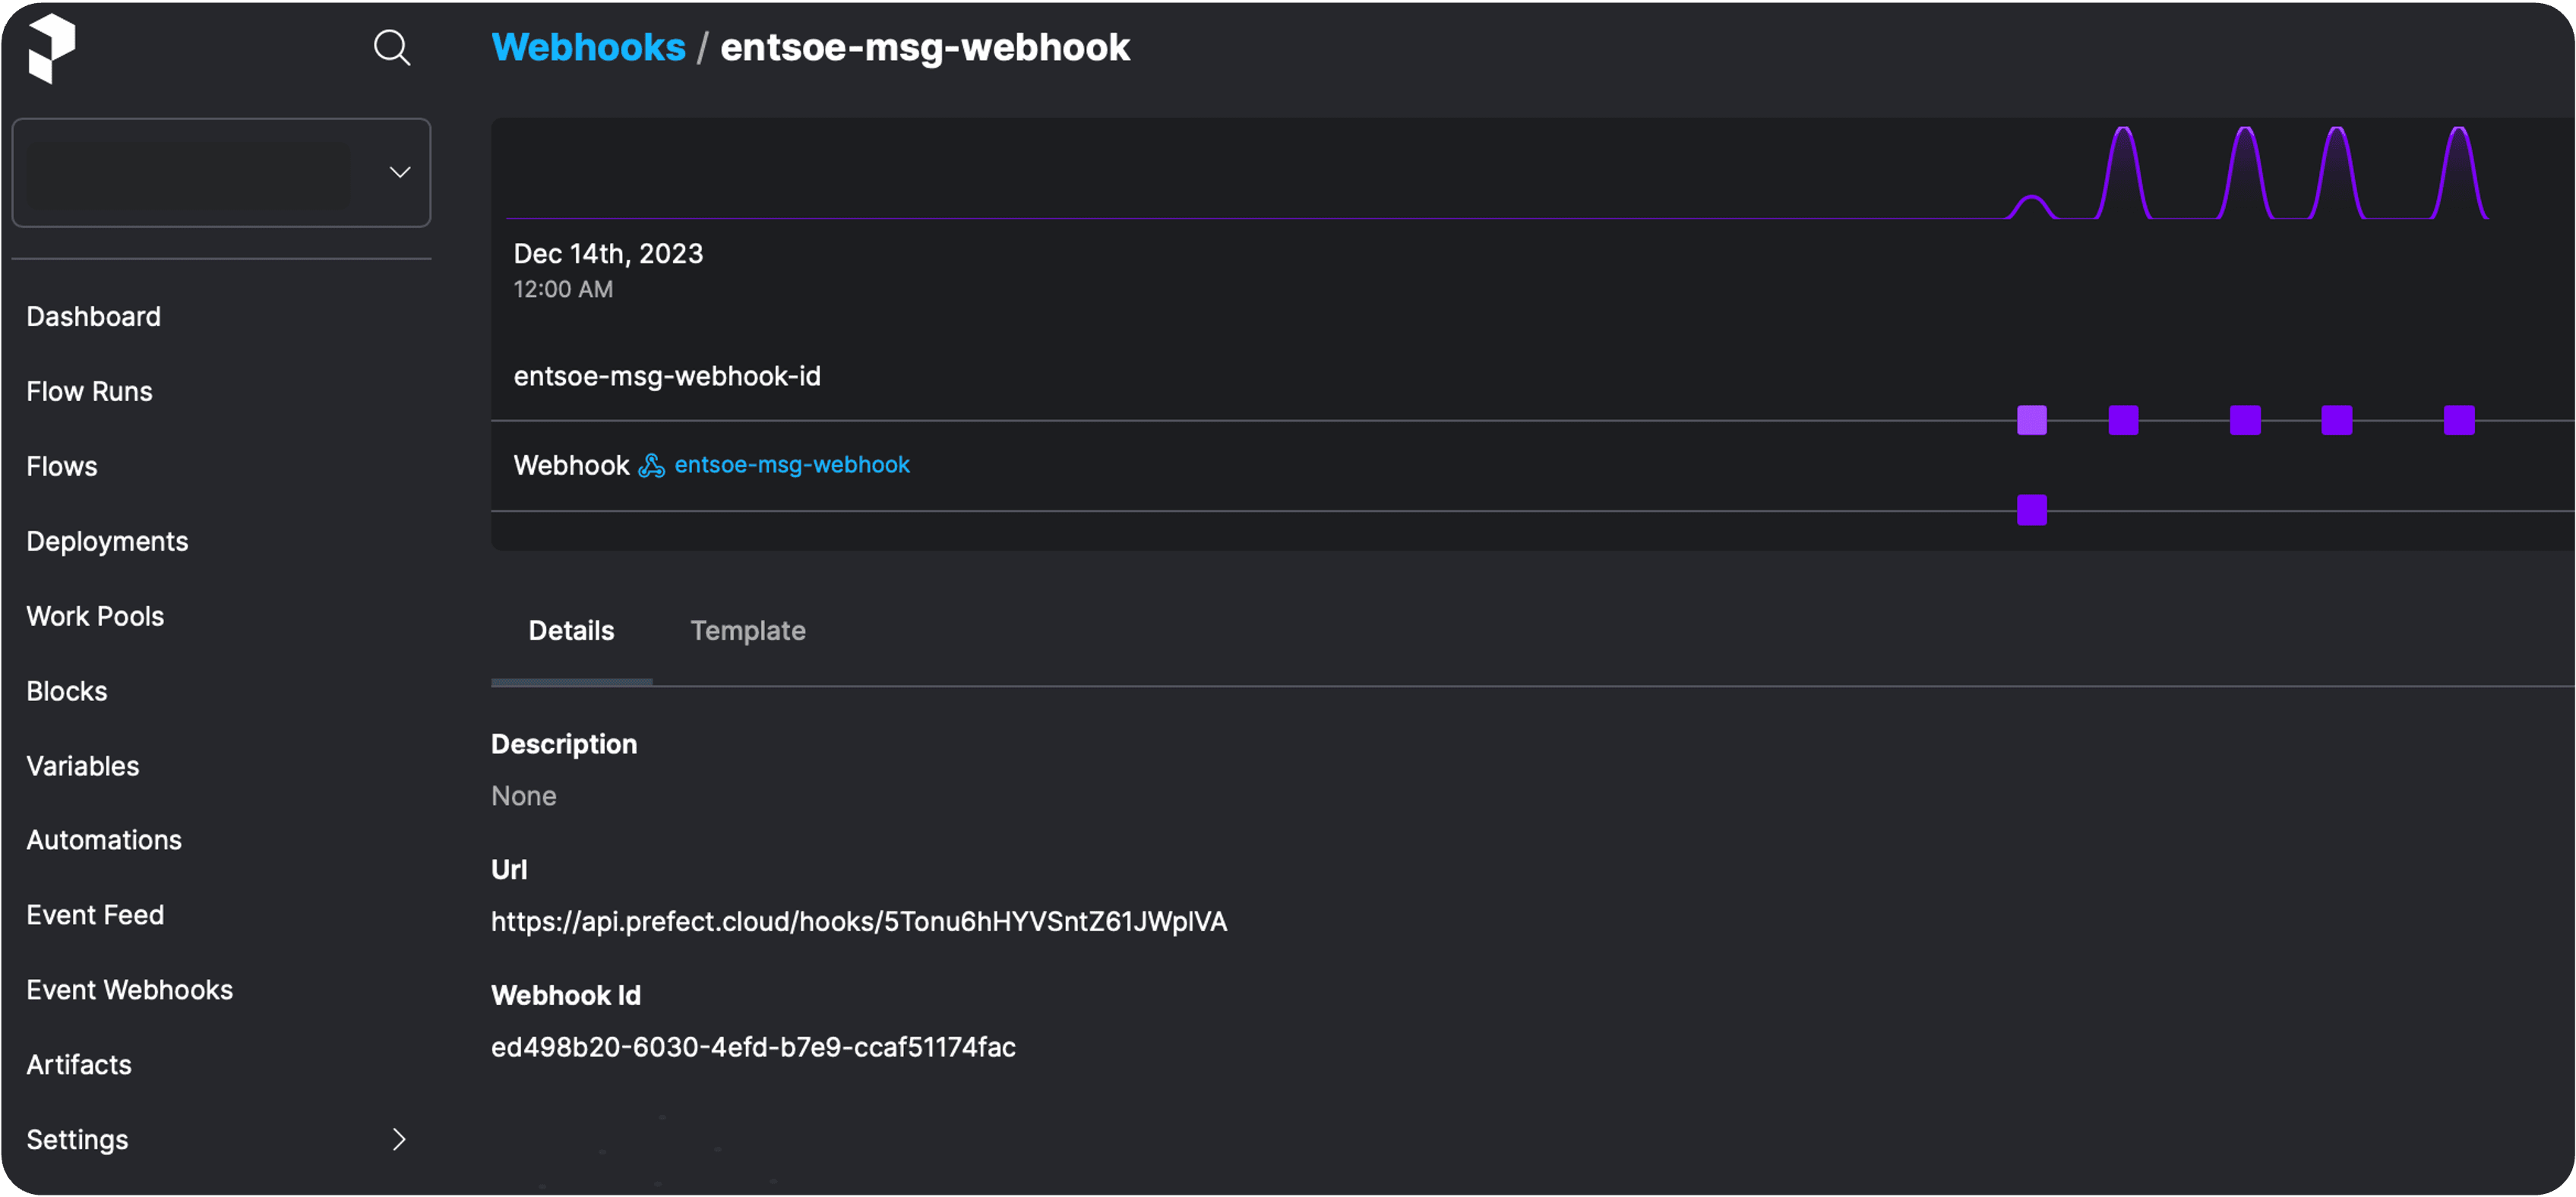This screenshot has width=2576, height=1197.
Task: Open the workspace selector dropdown
Action: 221,173
